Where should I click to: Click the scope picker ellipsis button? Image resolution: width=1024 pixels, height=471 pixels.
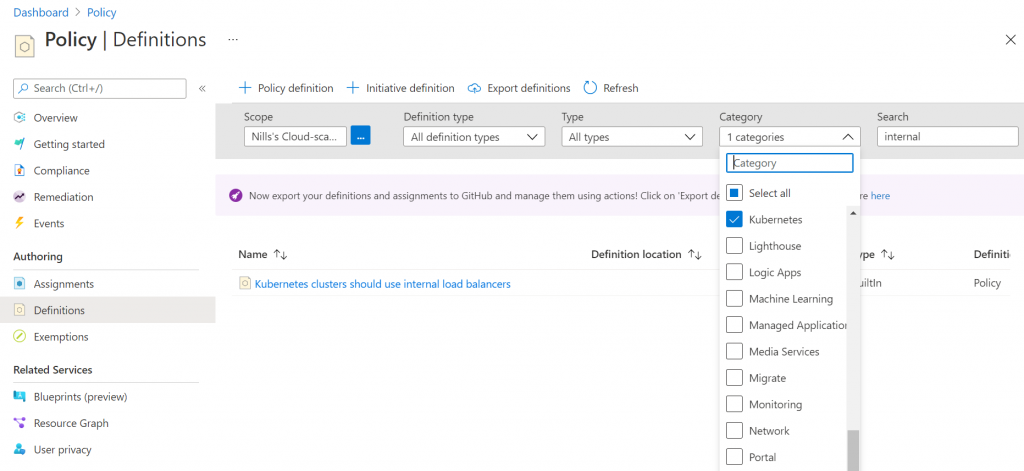coord(360,136)
